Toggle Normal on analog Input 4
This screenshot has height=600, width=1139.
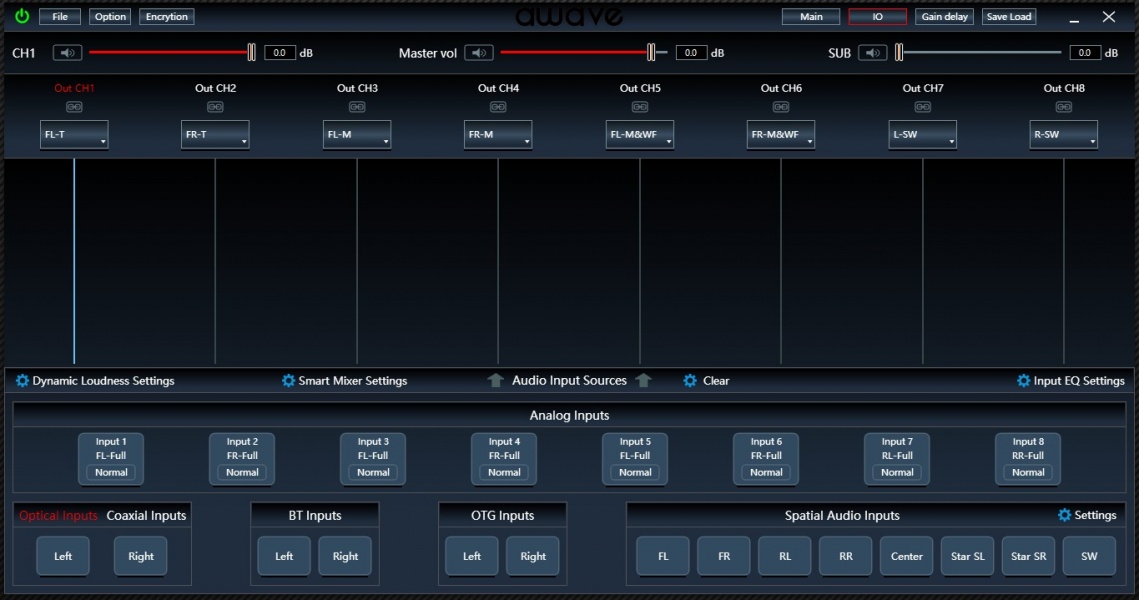point(504,472)
